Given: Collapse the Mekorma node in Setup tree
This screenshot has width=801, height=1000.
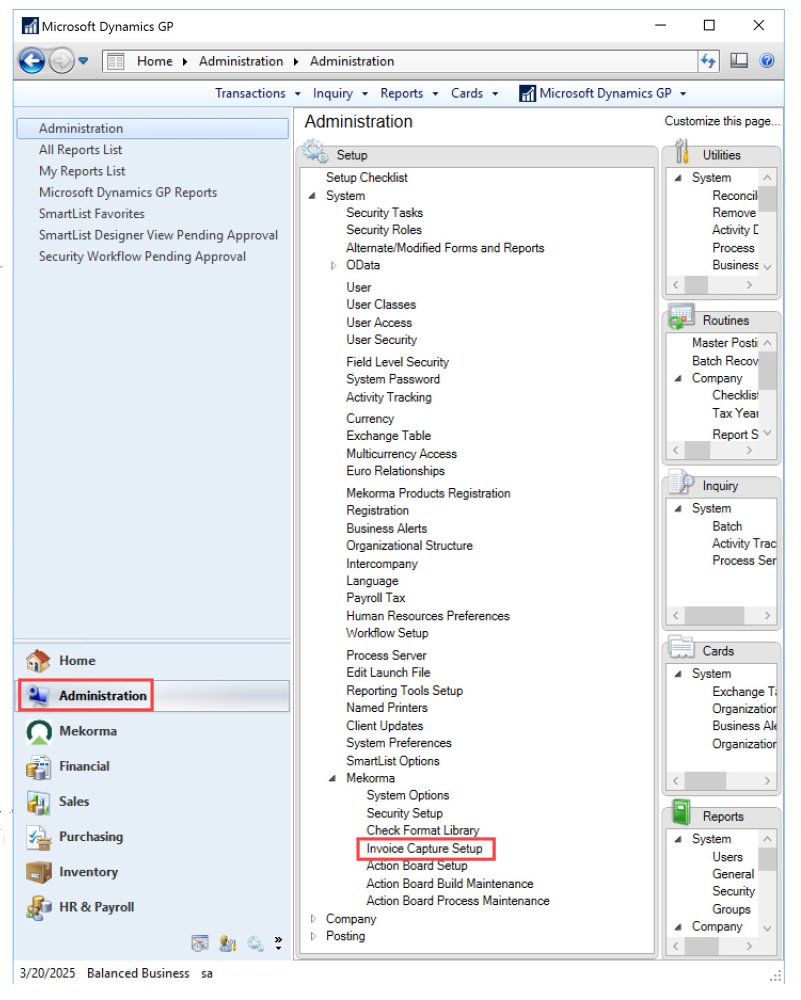Looking at the screenshot, I should (x=332, y=778).
